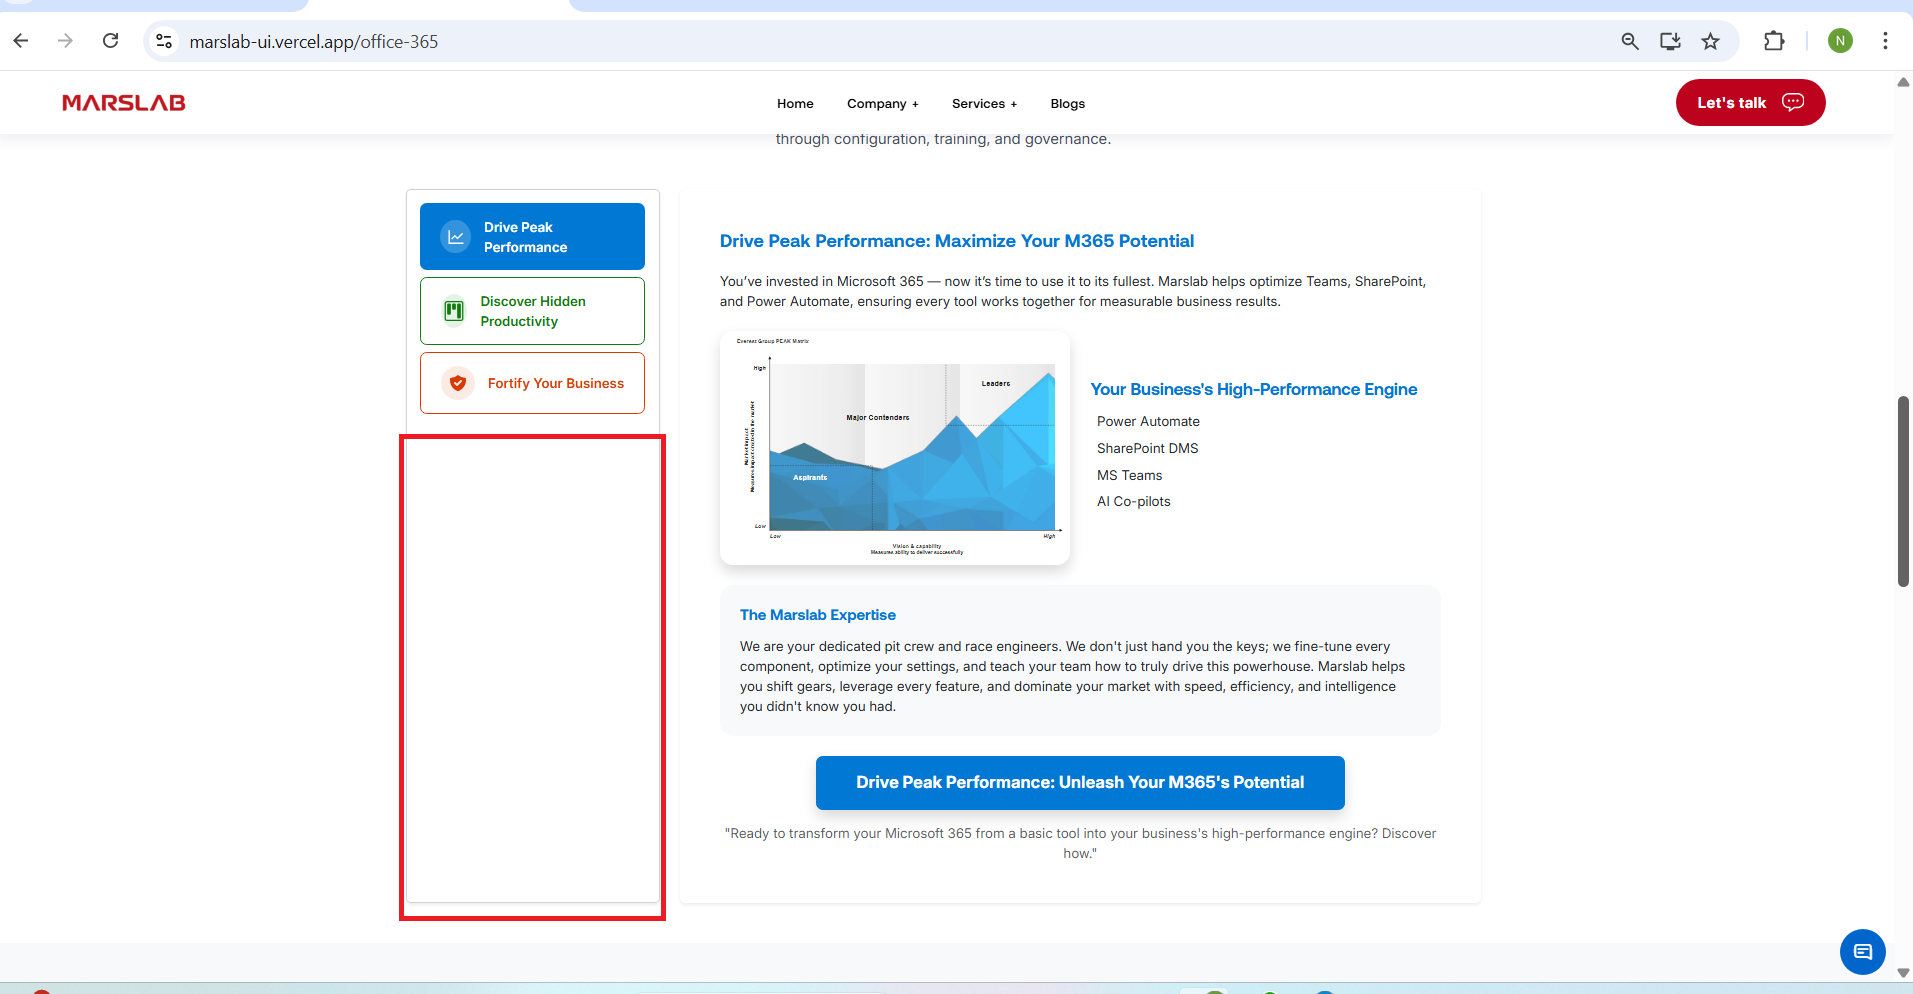The image size is (1913, 994).
Task: Switch to Fortify Your Business tab
Action: coord(532,383)
